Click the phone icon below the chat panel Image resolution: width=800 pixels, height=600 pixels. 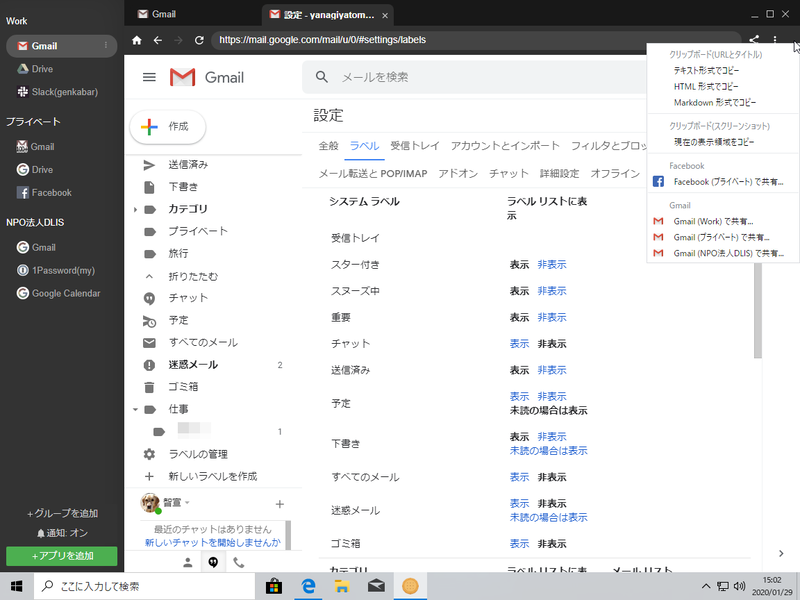click(238, 562)
